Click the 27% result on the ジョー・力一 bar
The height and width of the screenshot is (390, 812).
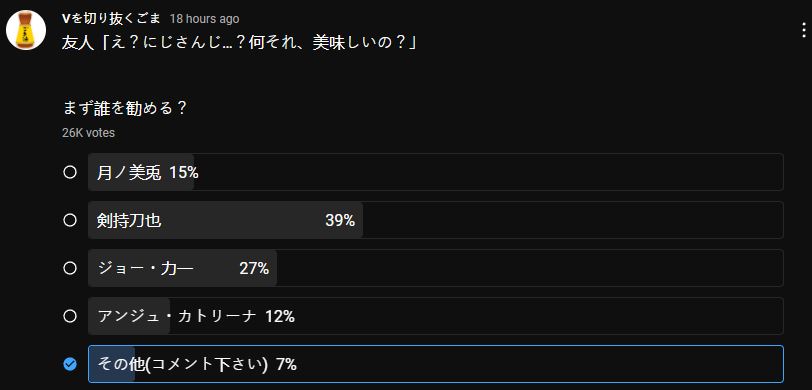point(254,268)
